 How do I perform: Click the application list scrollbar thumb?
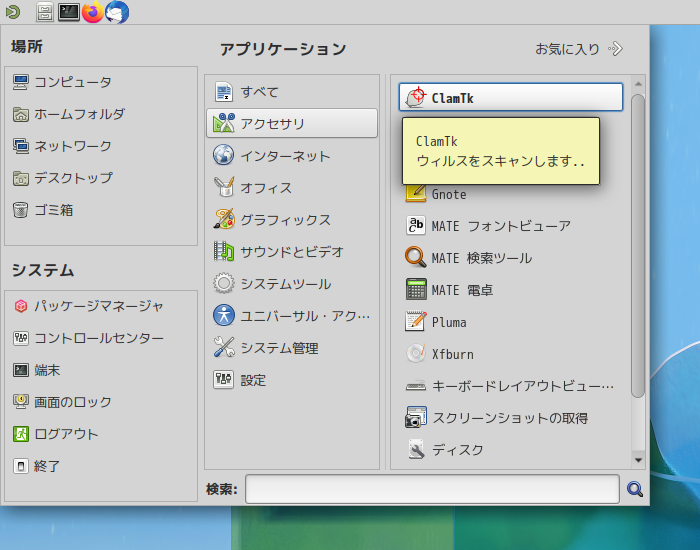click(638, 246)
